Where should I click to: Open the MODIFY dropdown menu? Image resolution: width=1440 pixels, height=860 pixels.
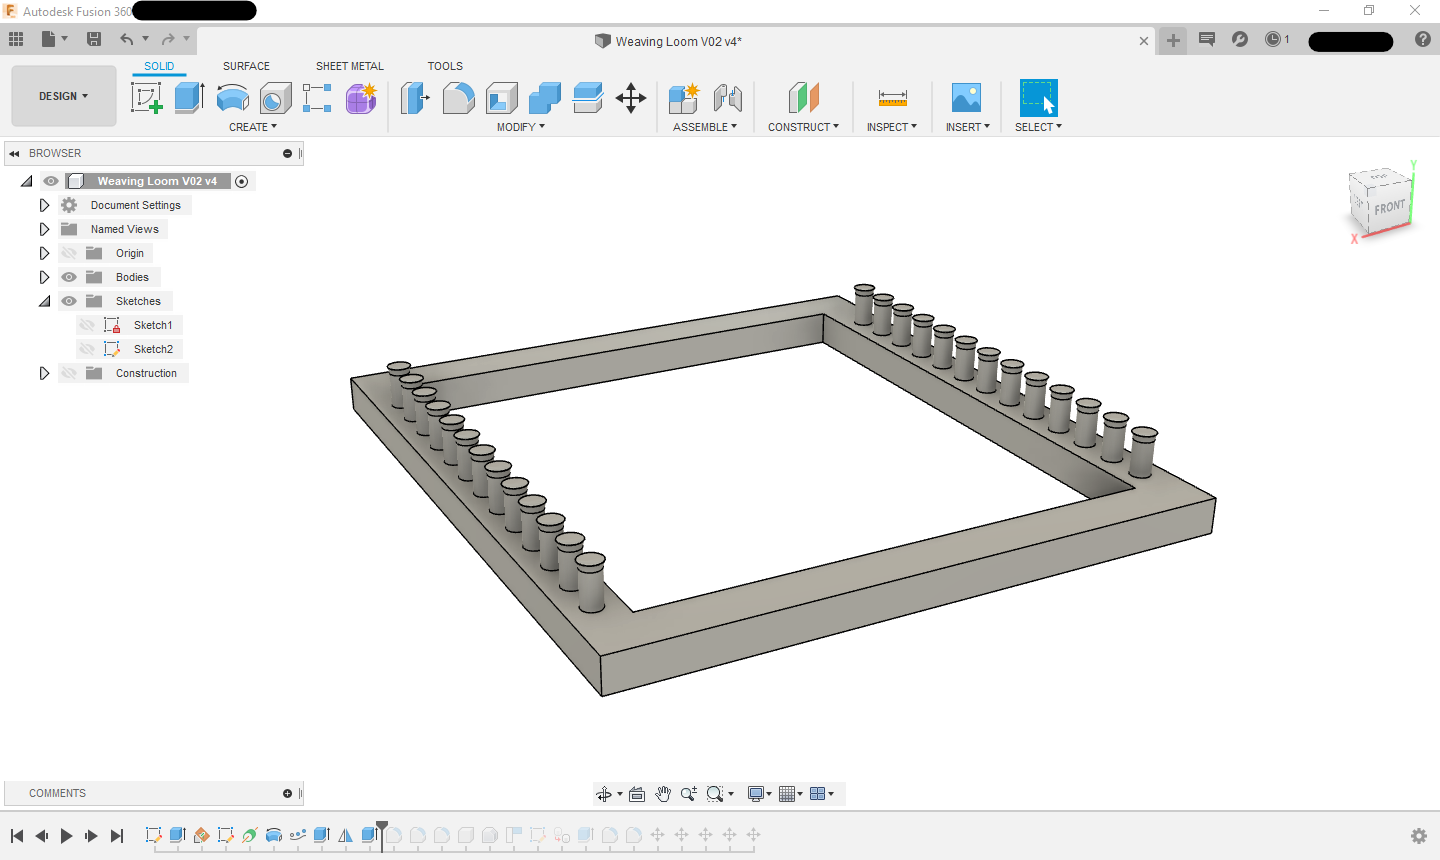(x=521, y=127)
